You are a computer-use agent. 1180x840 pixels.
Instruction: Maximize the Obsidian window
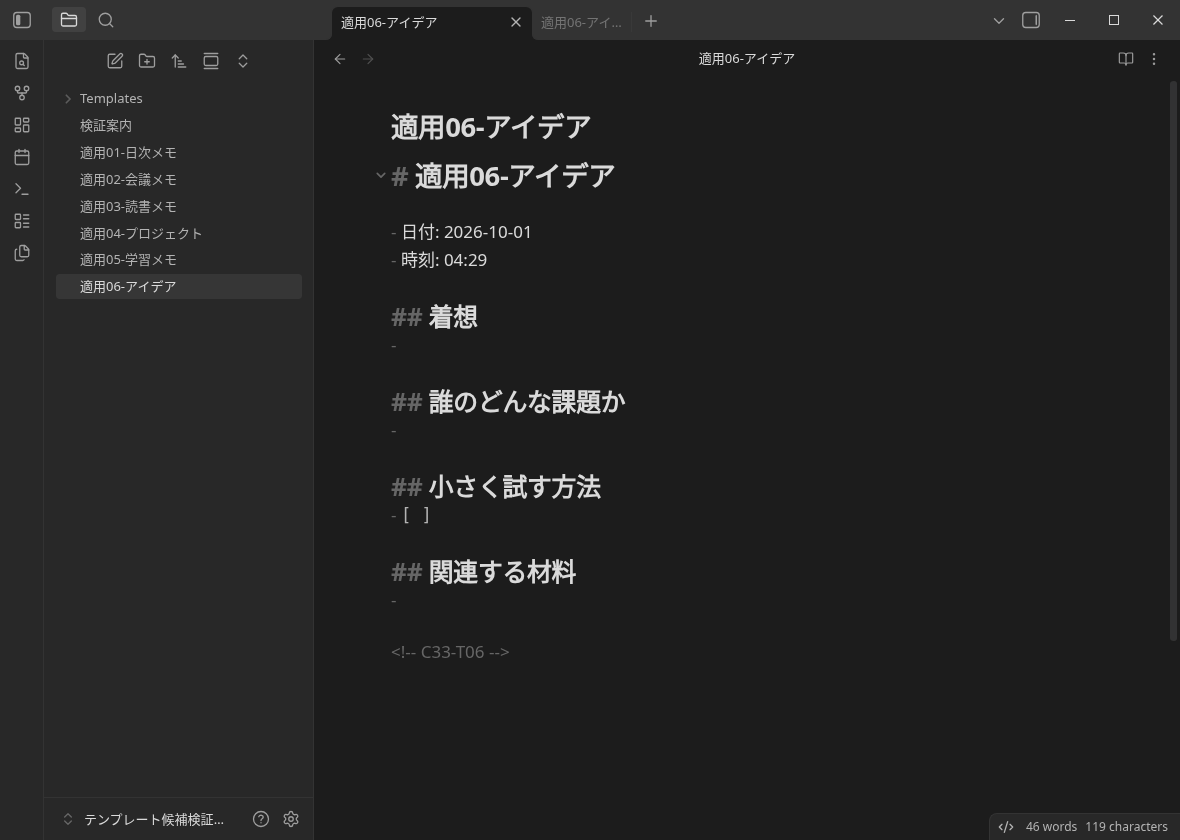pyautogui.click(x=1114, y=20)
